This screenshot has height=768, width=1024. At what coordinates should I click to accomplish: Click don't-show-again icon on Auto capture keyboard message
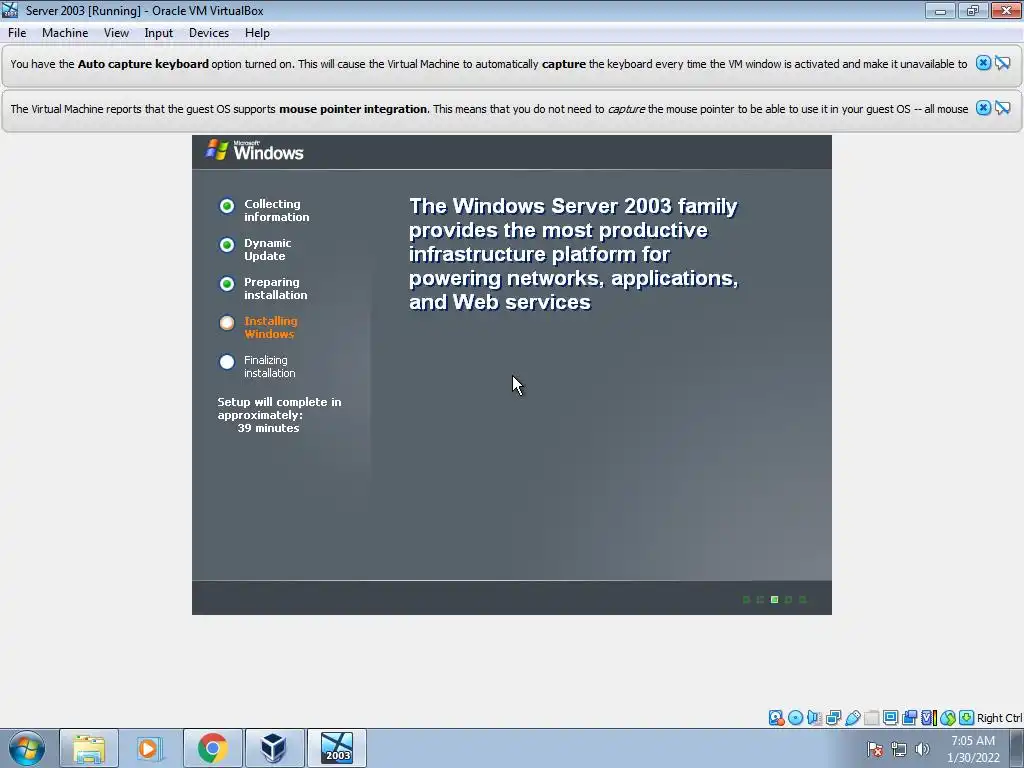pyautogui.click(x=1002, y=63)
